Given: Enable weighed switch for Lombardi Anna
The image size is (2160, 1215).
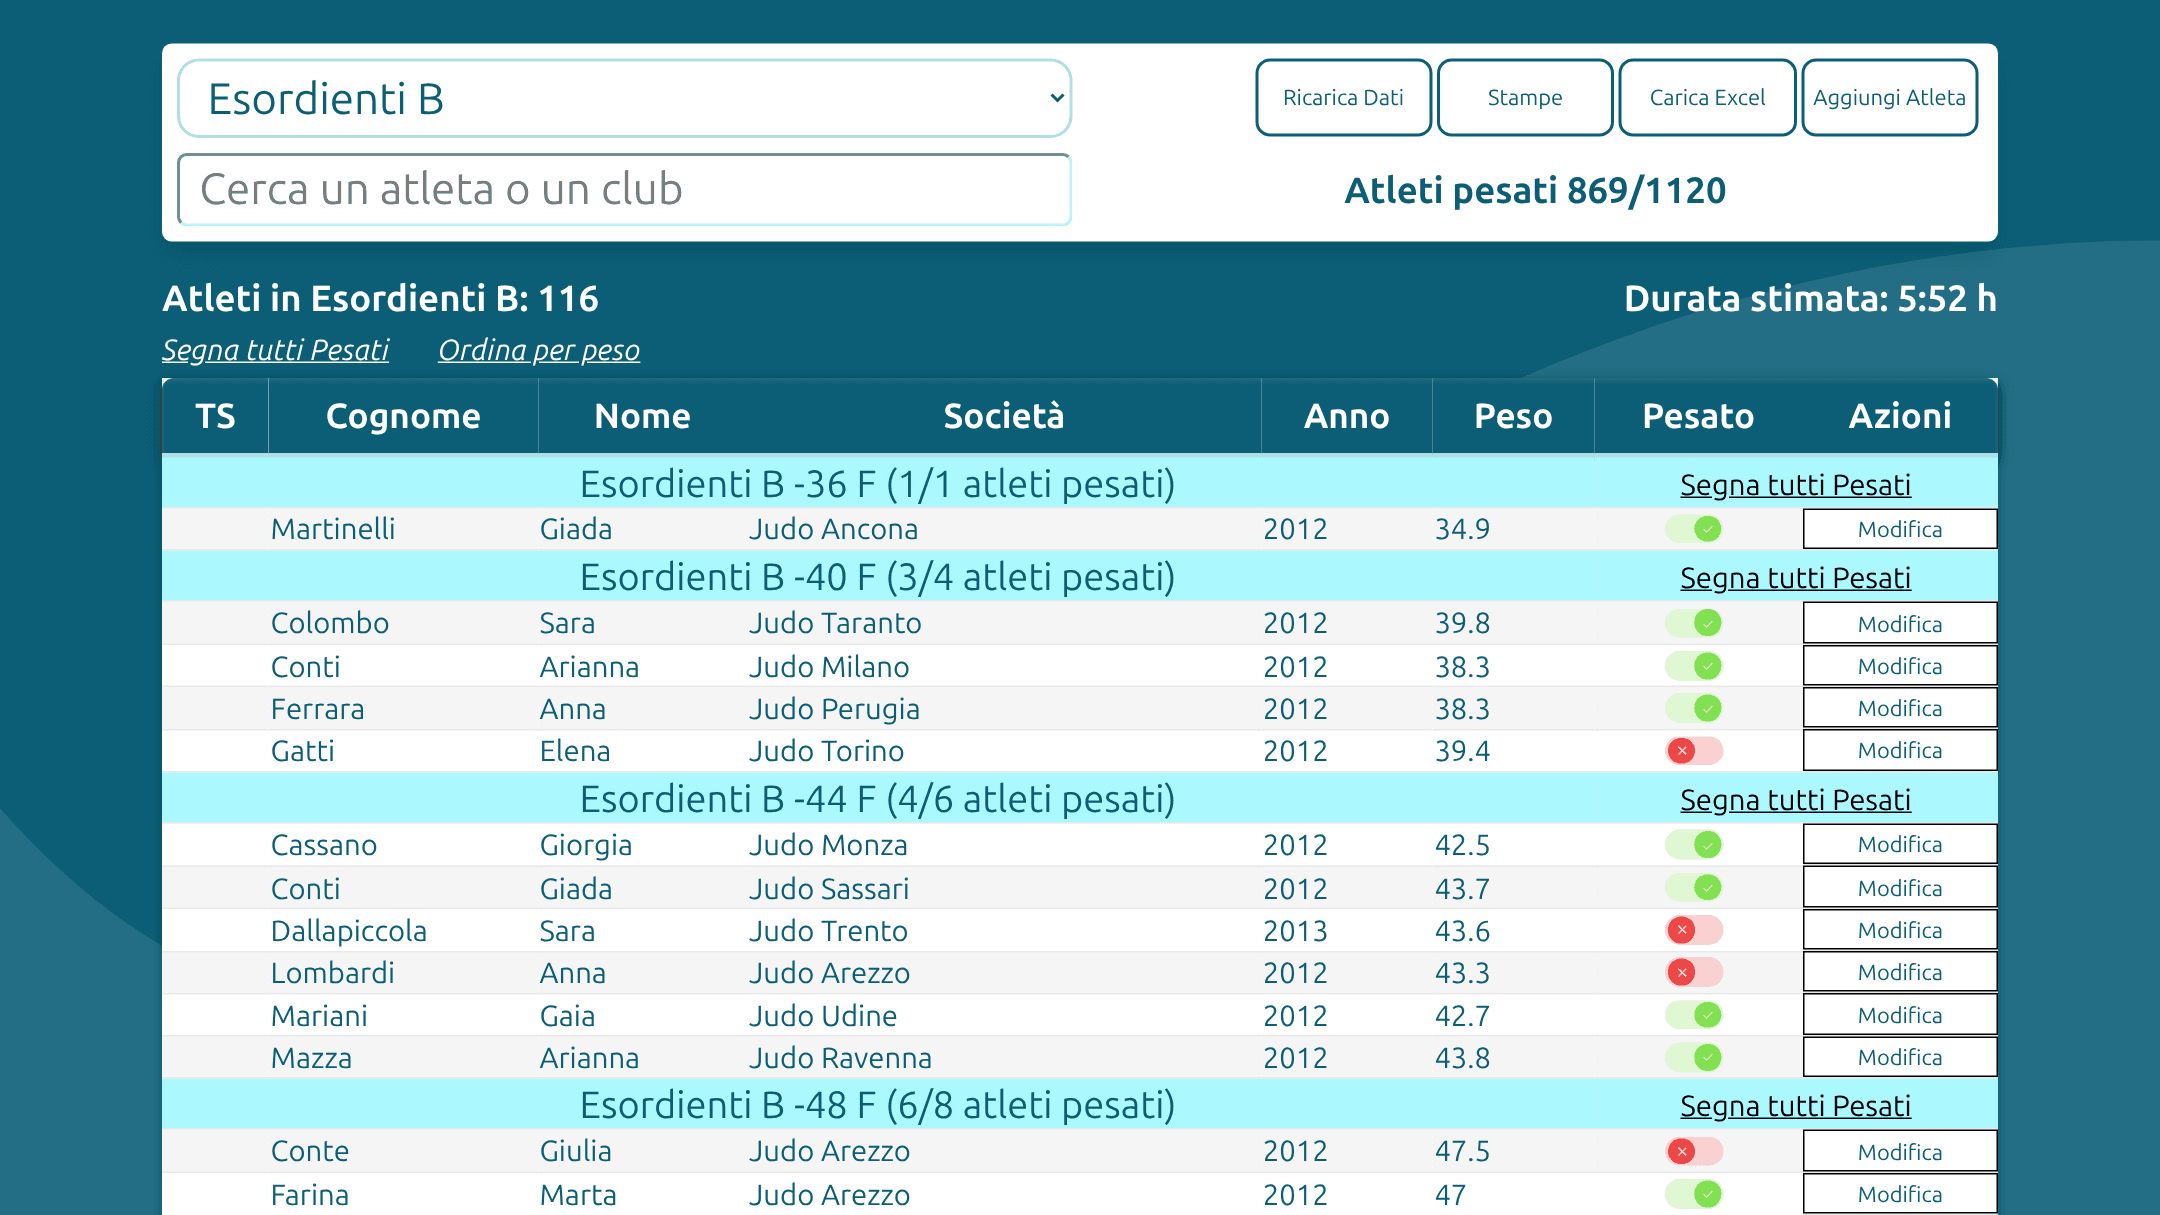Looking at the screenshot, I should [x=1694, y=972].
